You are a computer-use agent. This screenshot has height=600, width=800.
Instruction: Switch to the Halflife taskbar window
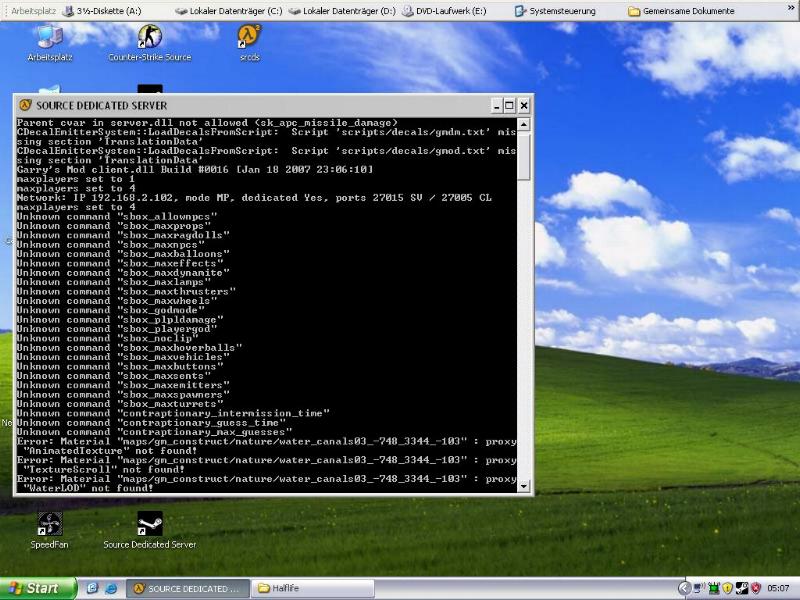point(313,589)
